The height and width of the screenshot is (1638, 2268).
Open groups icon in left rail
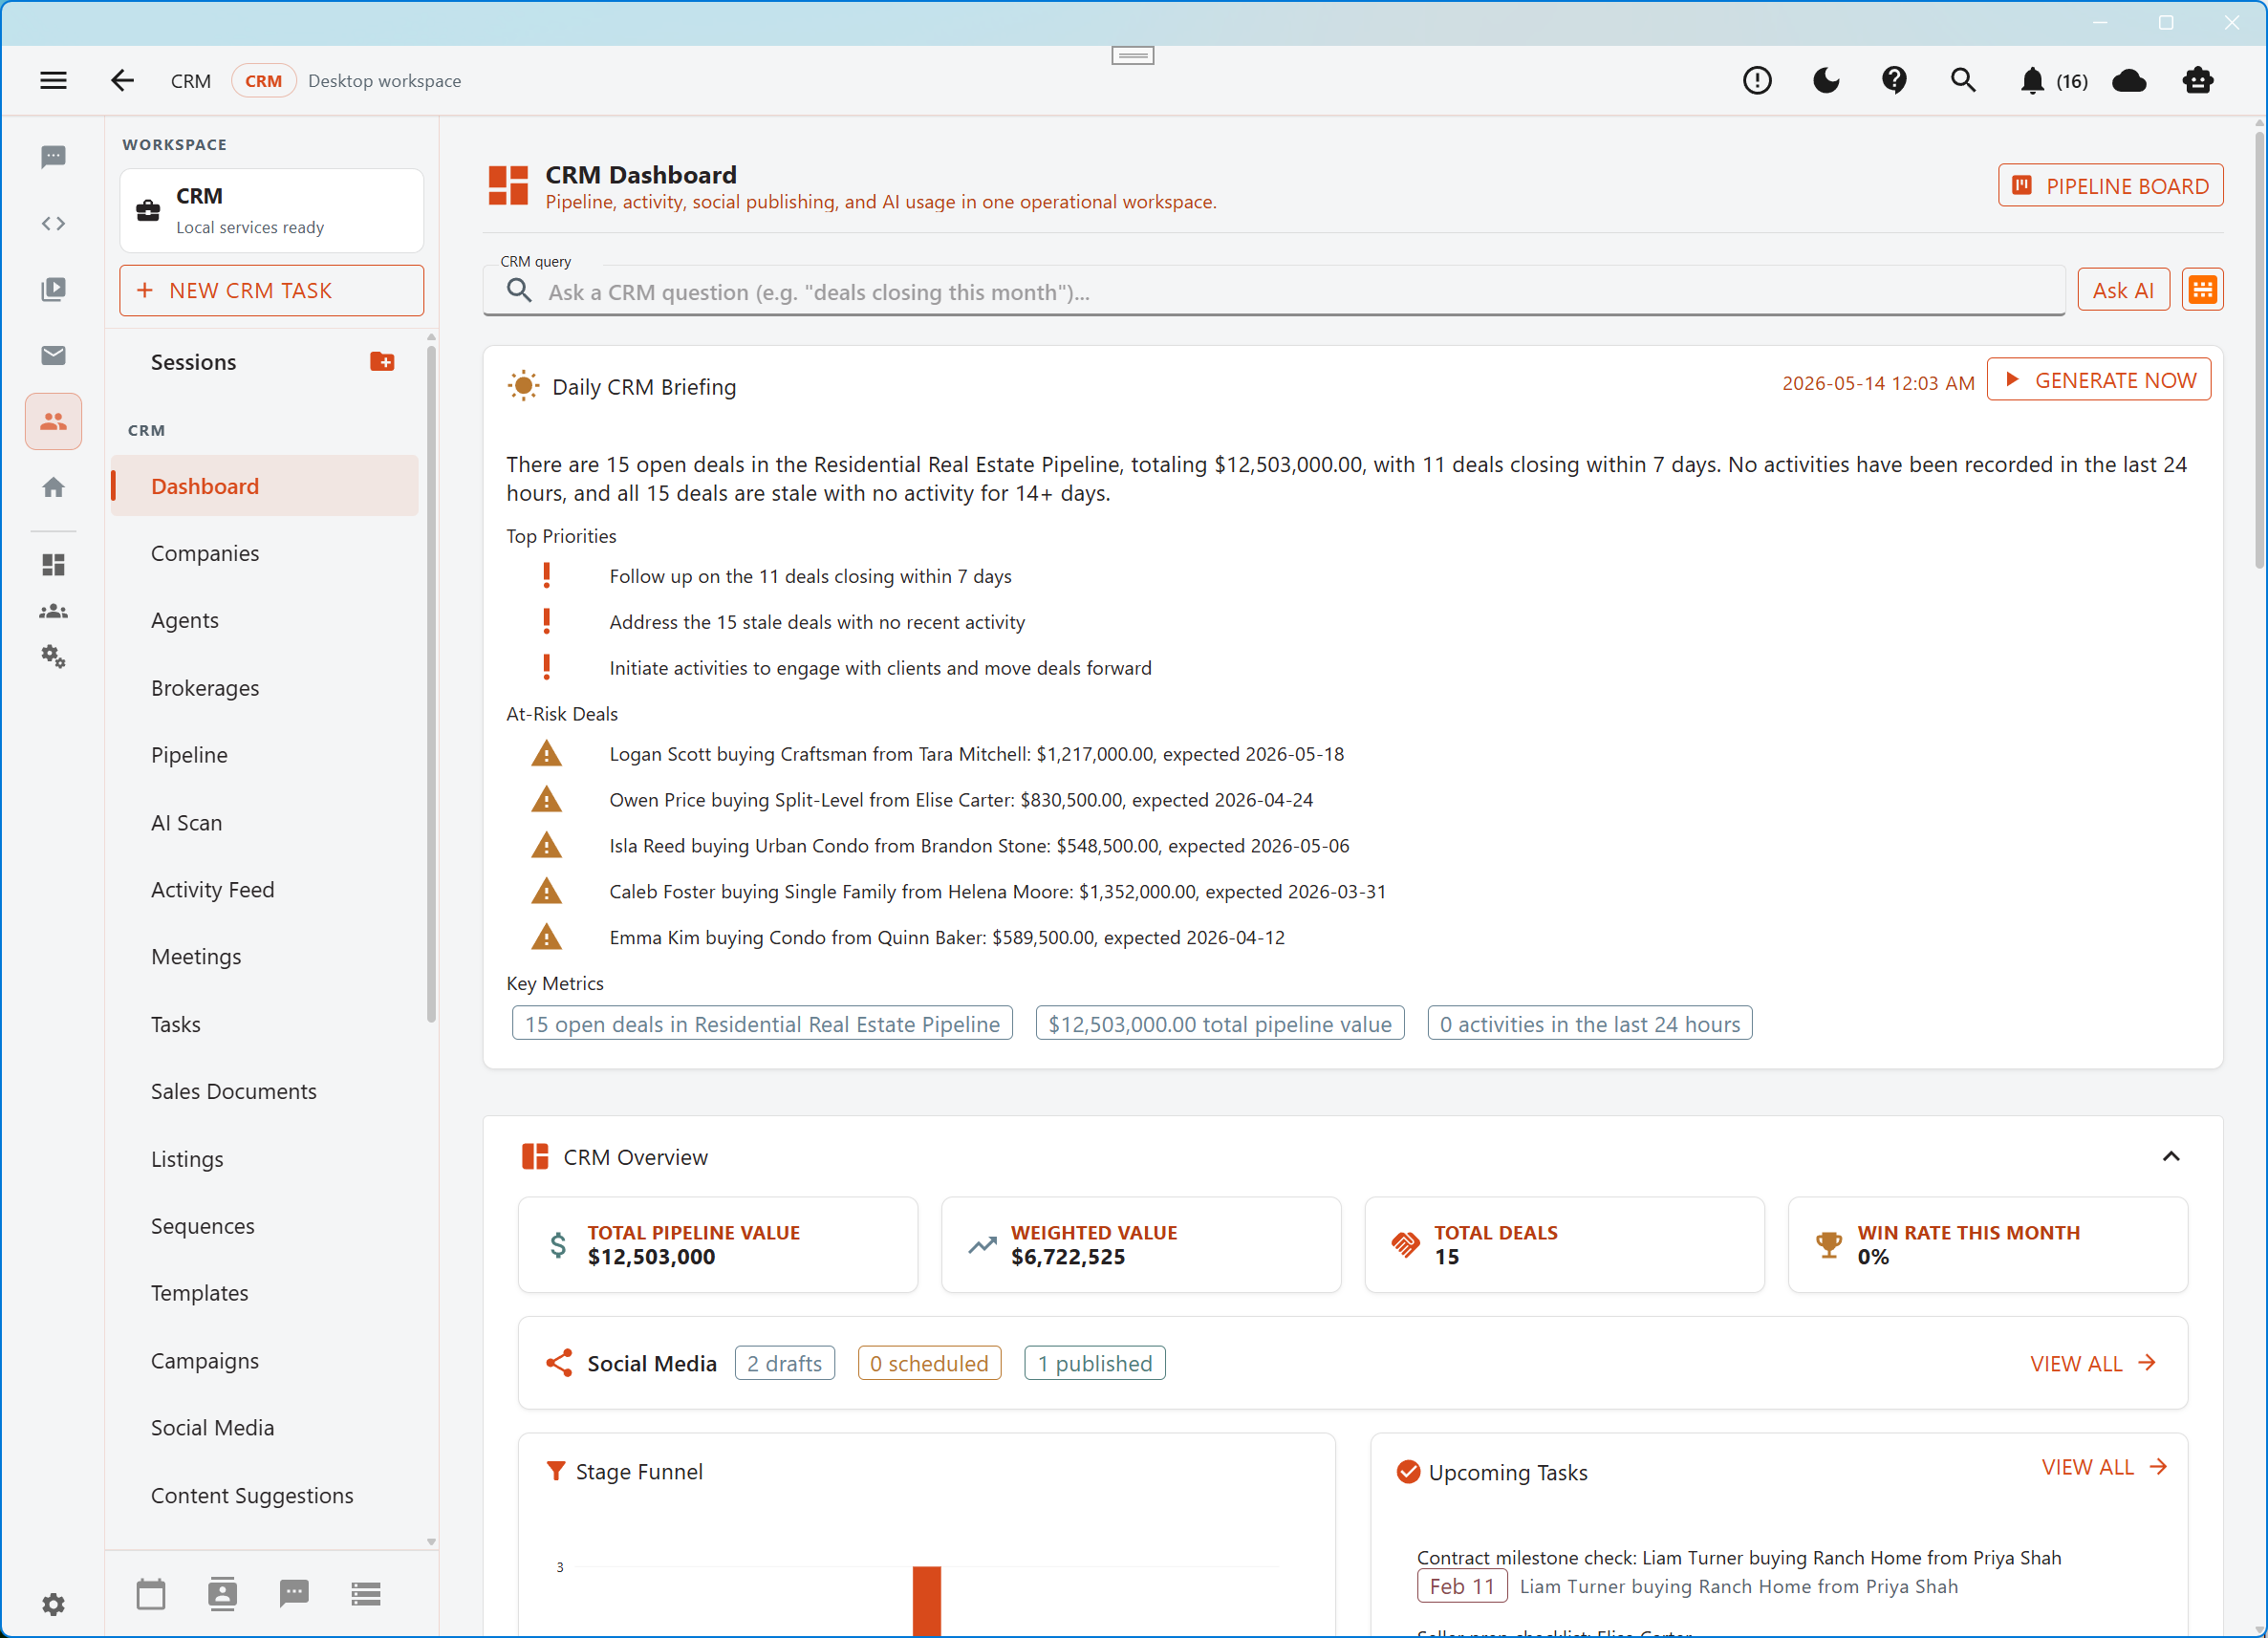pyautogui.click(x=54, y=611)
